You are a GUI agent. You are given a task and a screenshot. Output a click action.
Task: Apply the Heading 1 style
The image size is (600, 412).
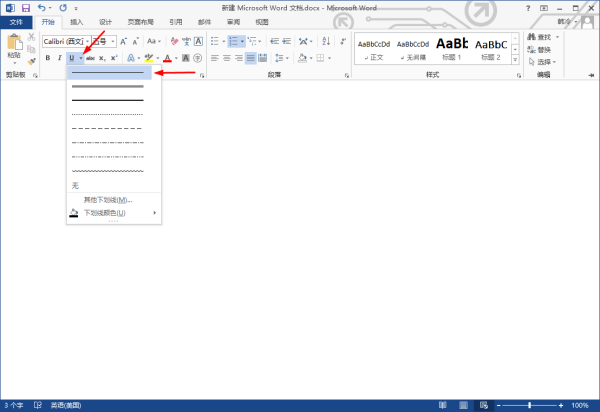pyautogui.click(x=452, y=49)
